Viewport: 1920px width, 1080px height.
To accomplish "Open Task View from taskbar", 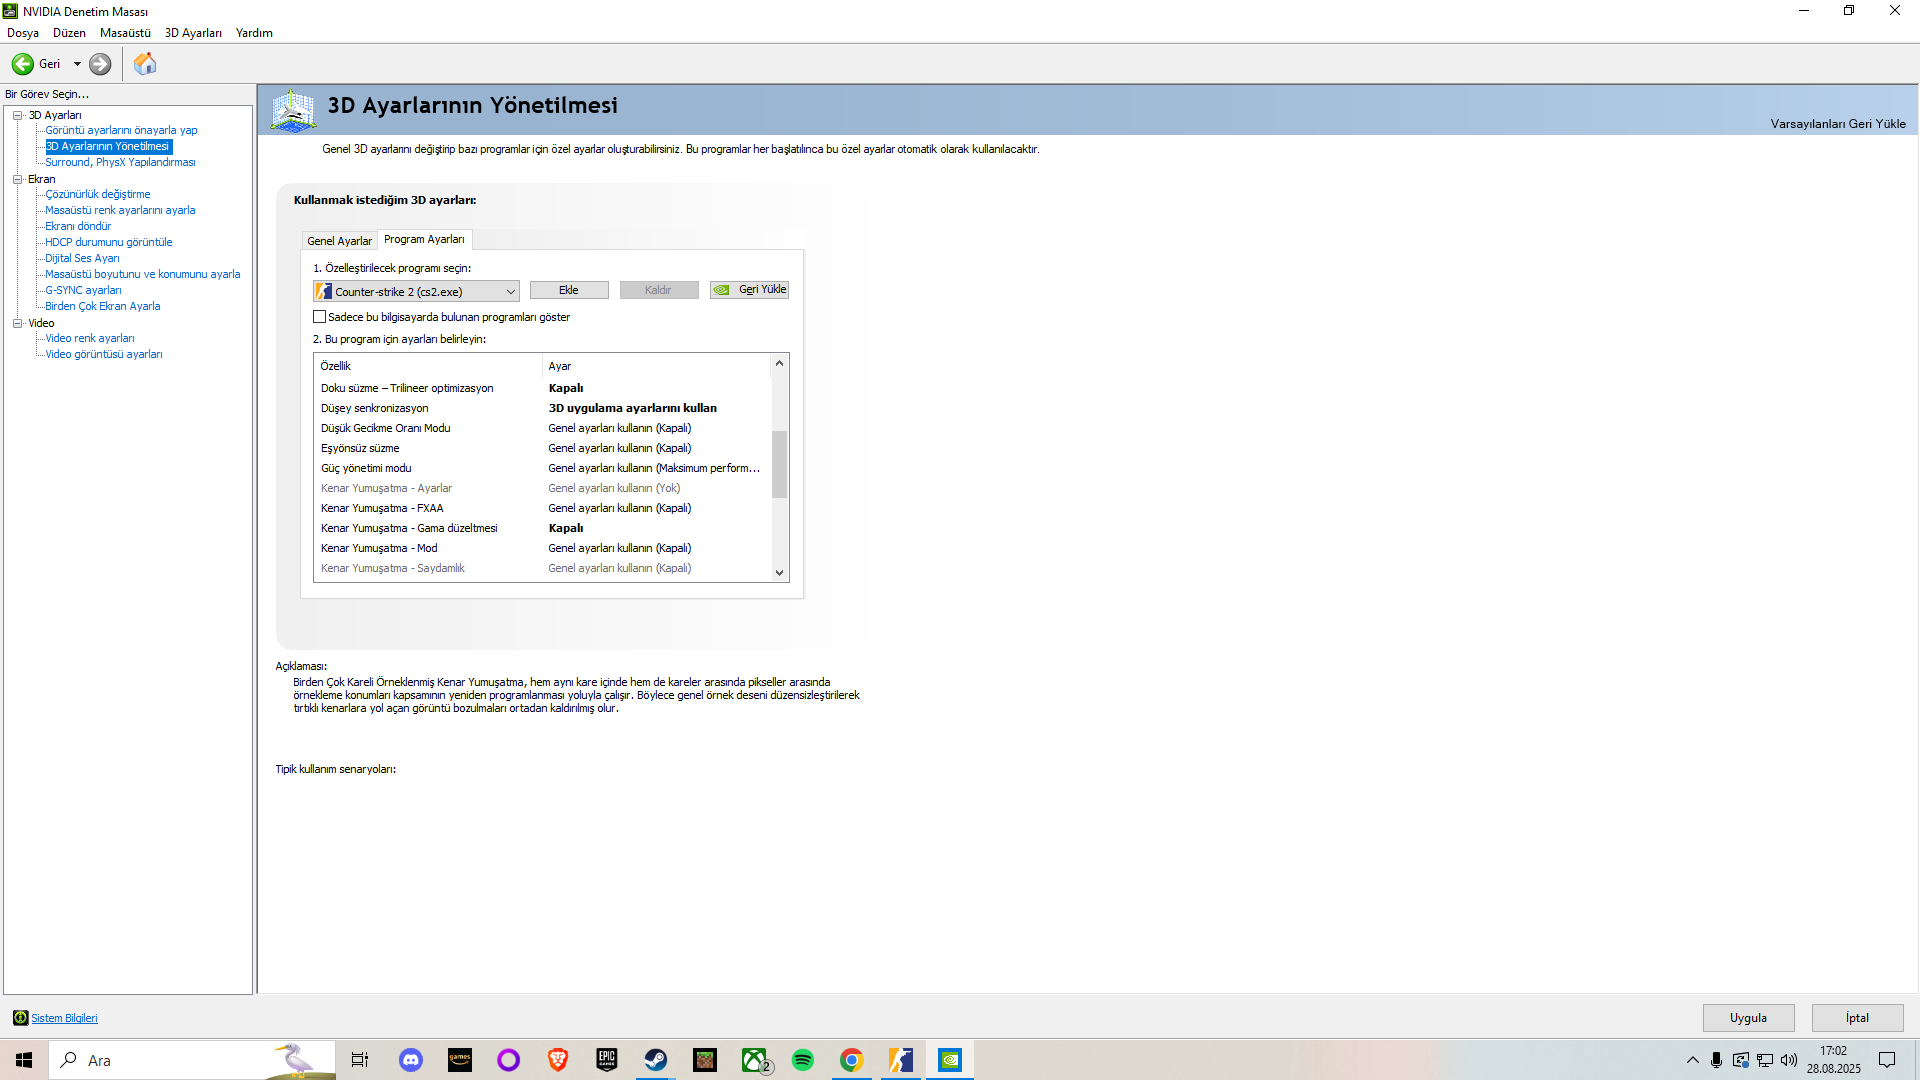I will click(360, 1060).
